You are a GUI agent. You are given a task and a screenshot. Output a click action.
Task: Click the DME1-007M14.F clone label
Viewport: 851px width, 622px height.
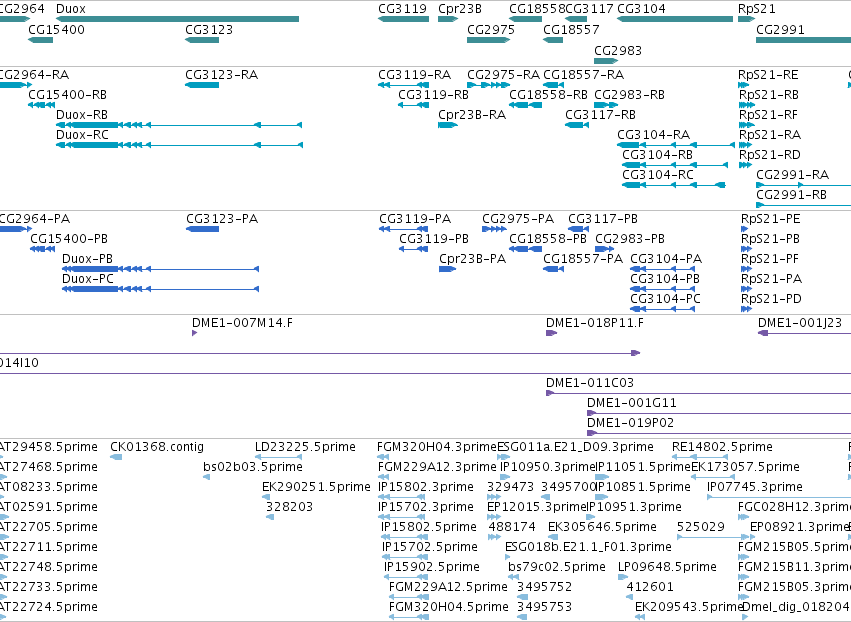(x=242, y=323)
